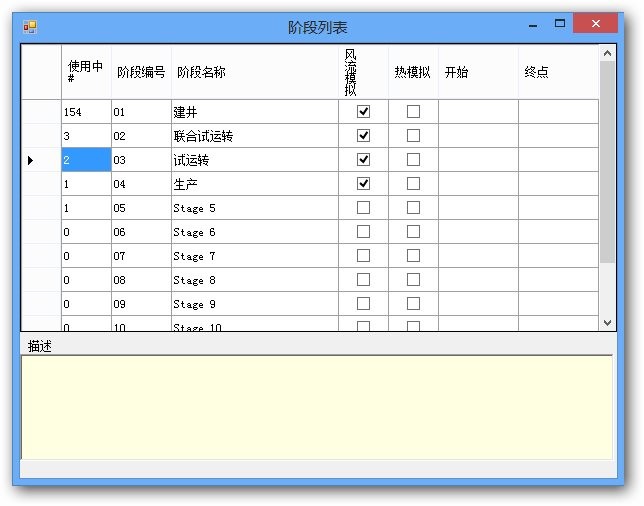The width and height of the screenshot is (644, 506).
Task: Click the 开始 cell for stage 建井
Action: coord(478,112)
